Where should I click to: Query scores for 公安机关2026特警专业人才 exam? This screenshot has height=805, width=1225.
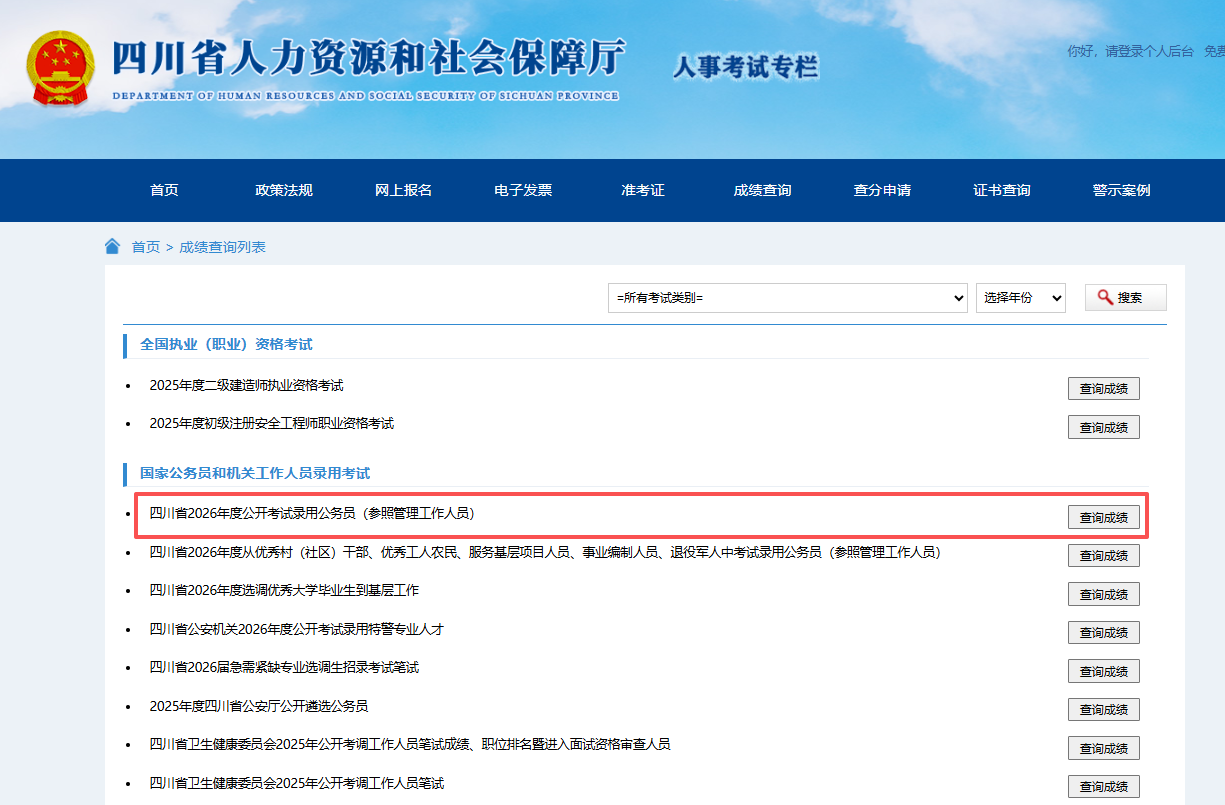point(1103,632)
